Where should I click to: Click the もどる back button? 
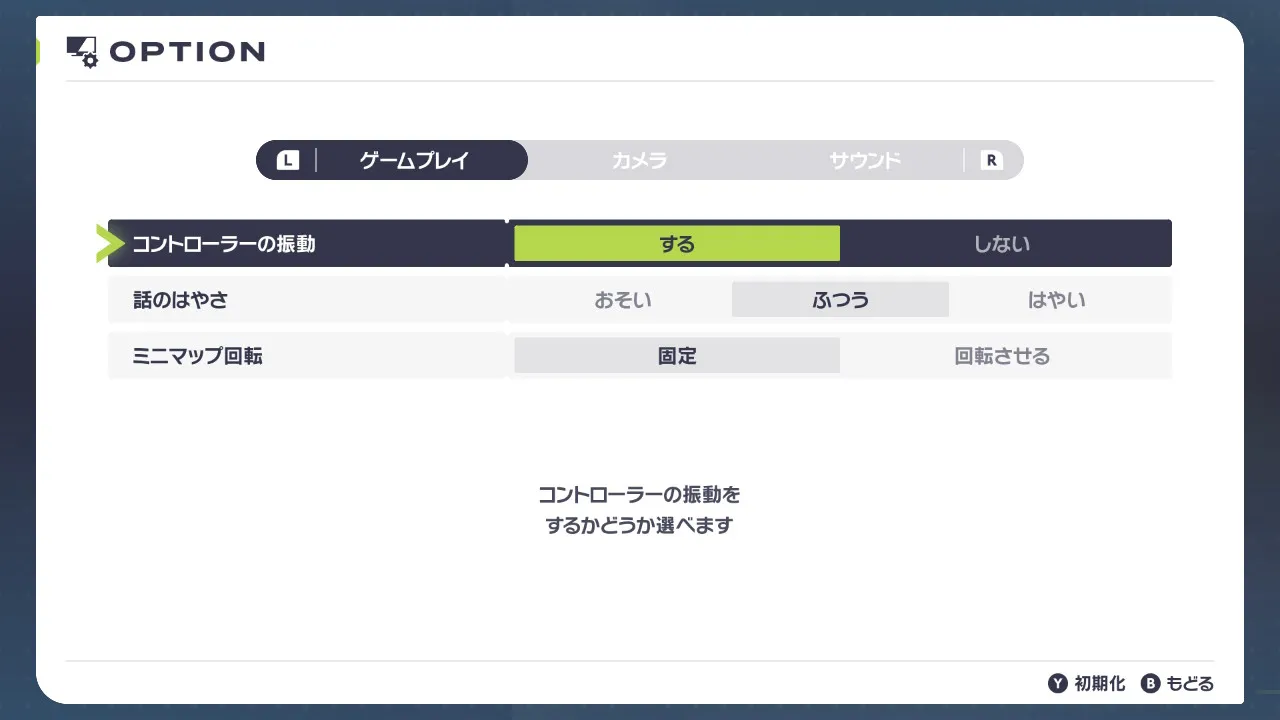pyautogui.click(x=1189, y=684)
